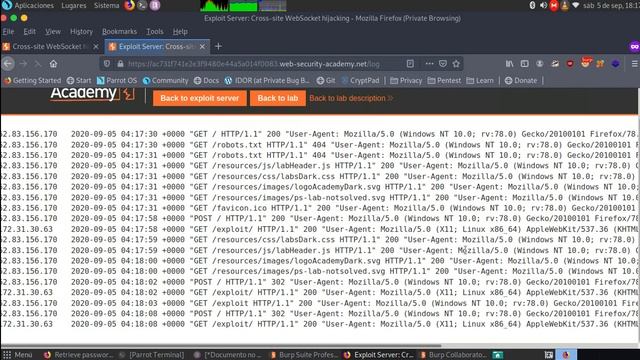Open the Sistema panel menu

pyautogui.click(x=106, y=5)
